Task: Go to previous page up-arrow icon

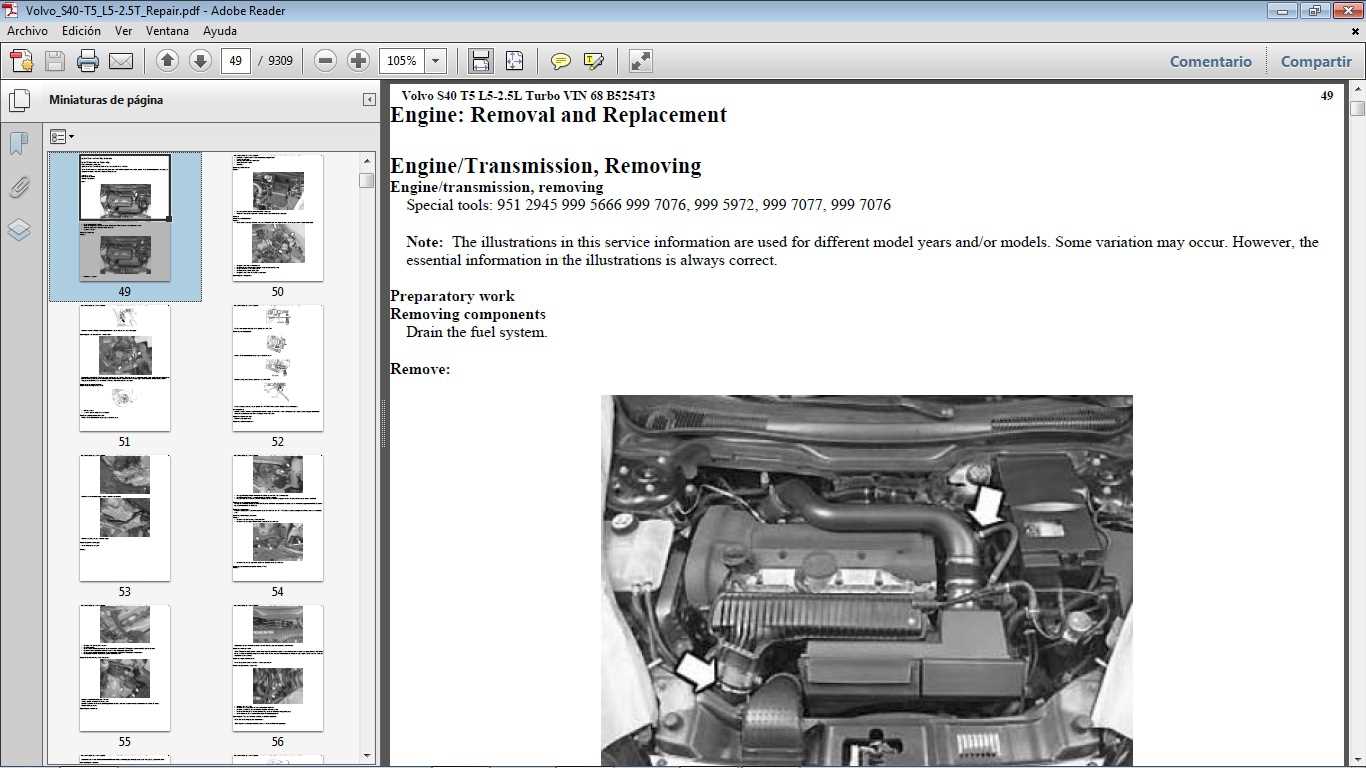Action: coord(168,61)
